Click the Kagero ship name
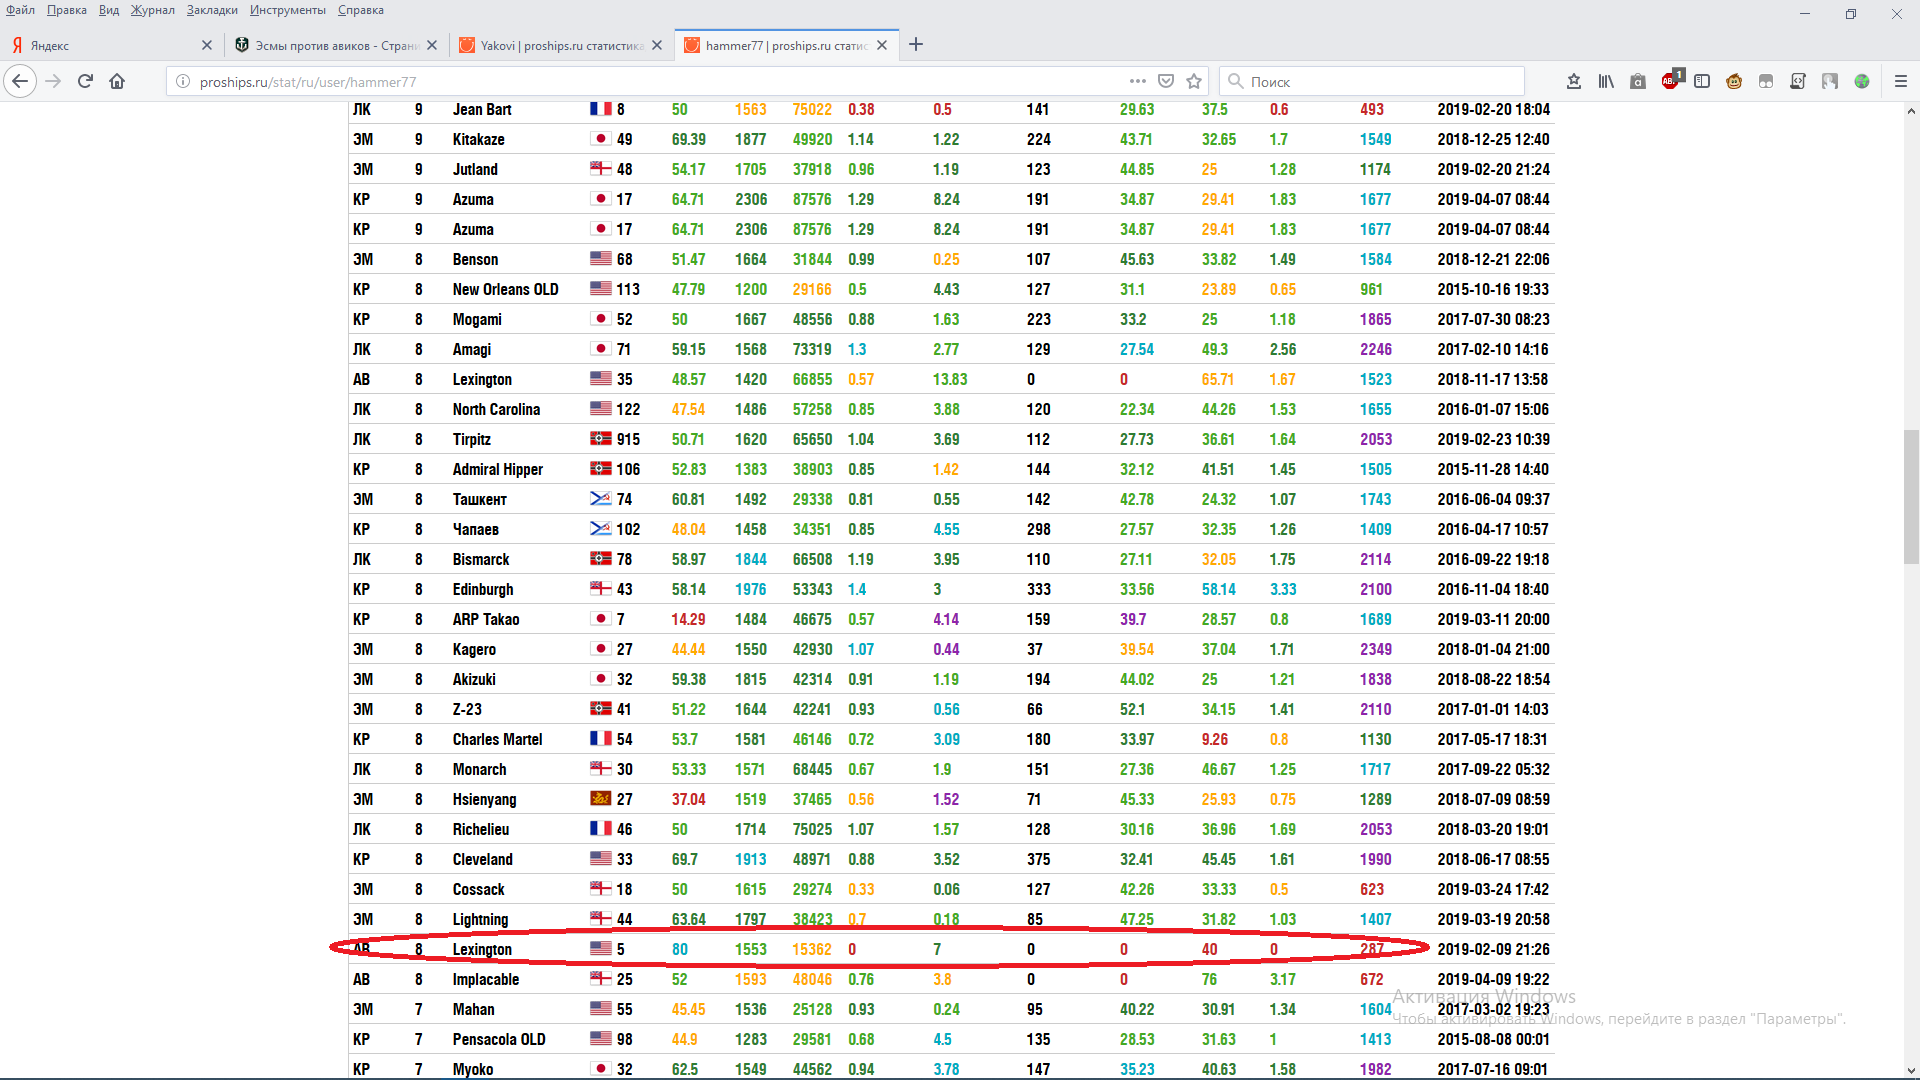1920x1080 pixels. (474, 649)
